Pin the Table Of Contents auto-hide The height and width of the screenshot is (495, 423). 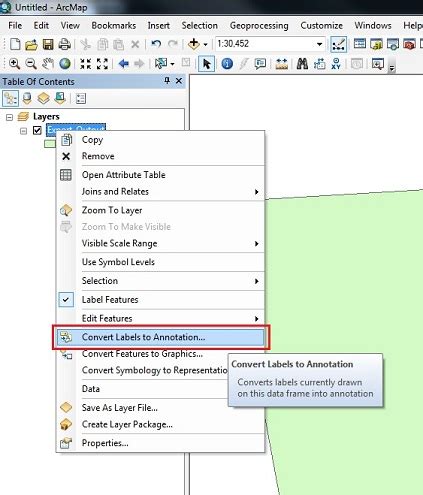pos(167,81)
